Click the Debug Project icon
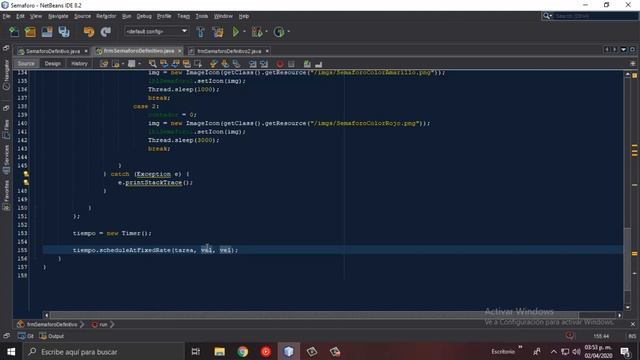 click(257, 32)
